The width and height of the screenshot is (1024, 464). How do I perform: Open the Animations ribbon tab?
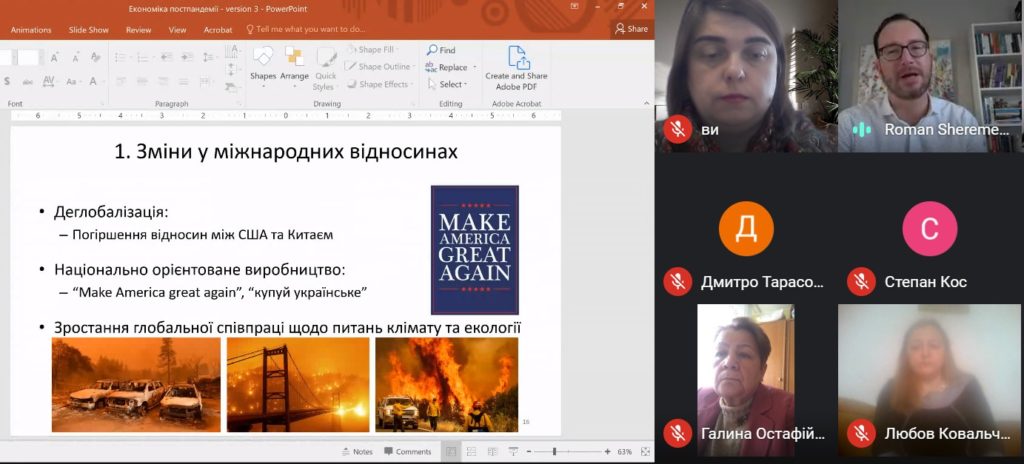(30, 30)
